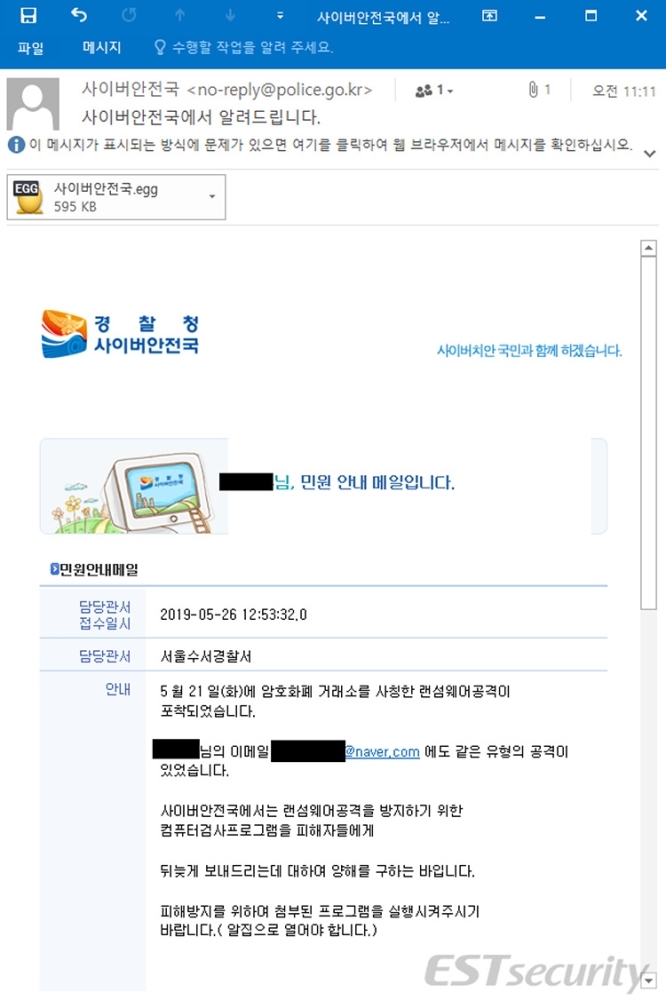Screen dimensions: 666x1000
Task: Click the Redo icon in quick access toolbar
Action: click(x=129, y=15)
